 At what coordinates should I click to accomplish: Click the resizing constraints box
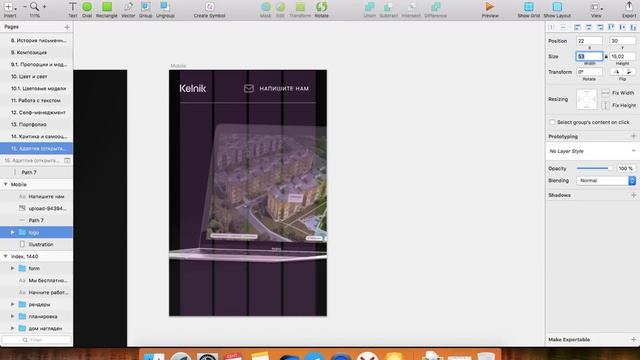(587, 99)
